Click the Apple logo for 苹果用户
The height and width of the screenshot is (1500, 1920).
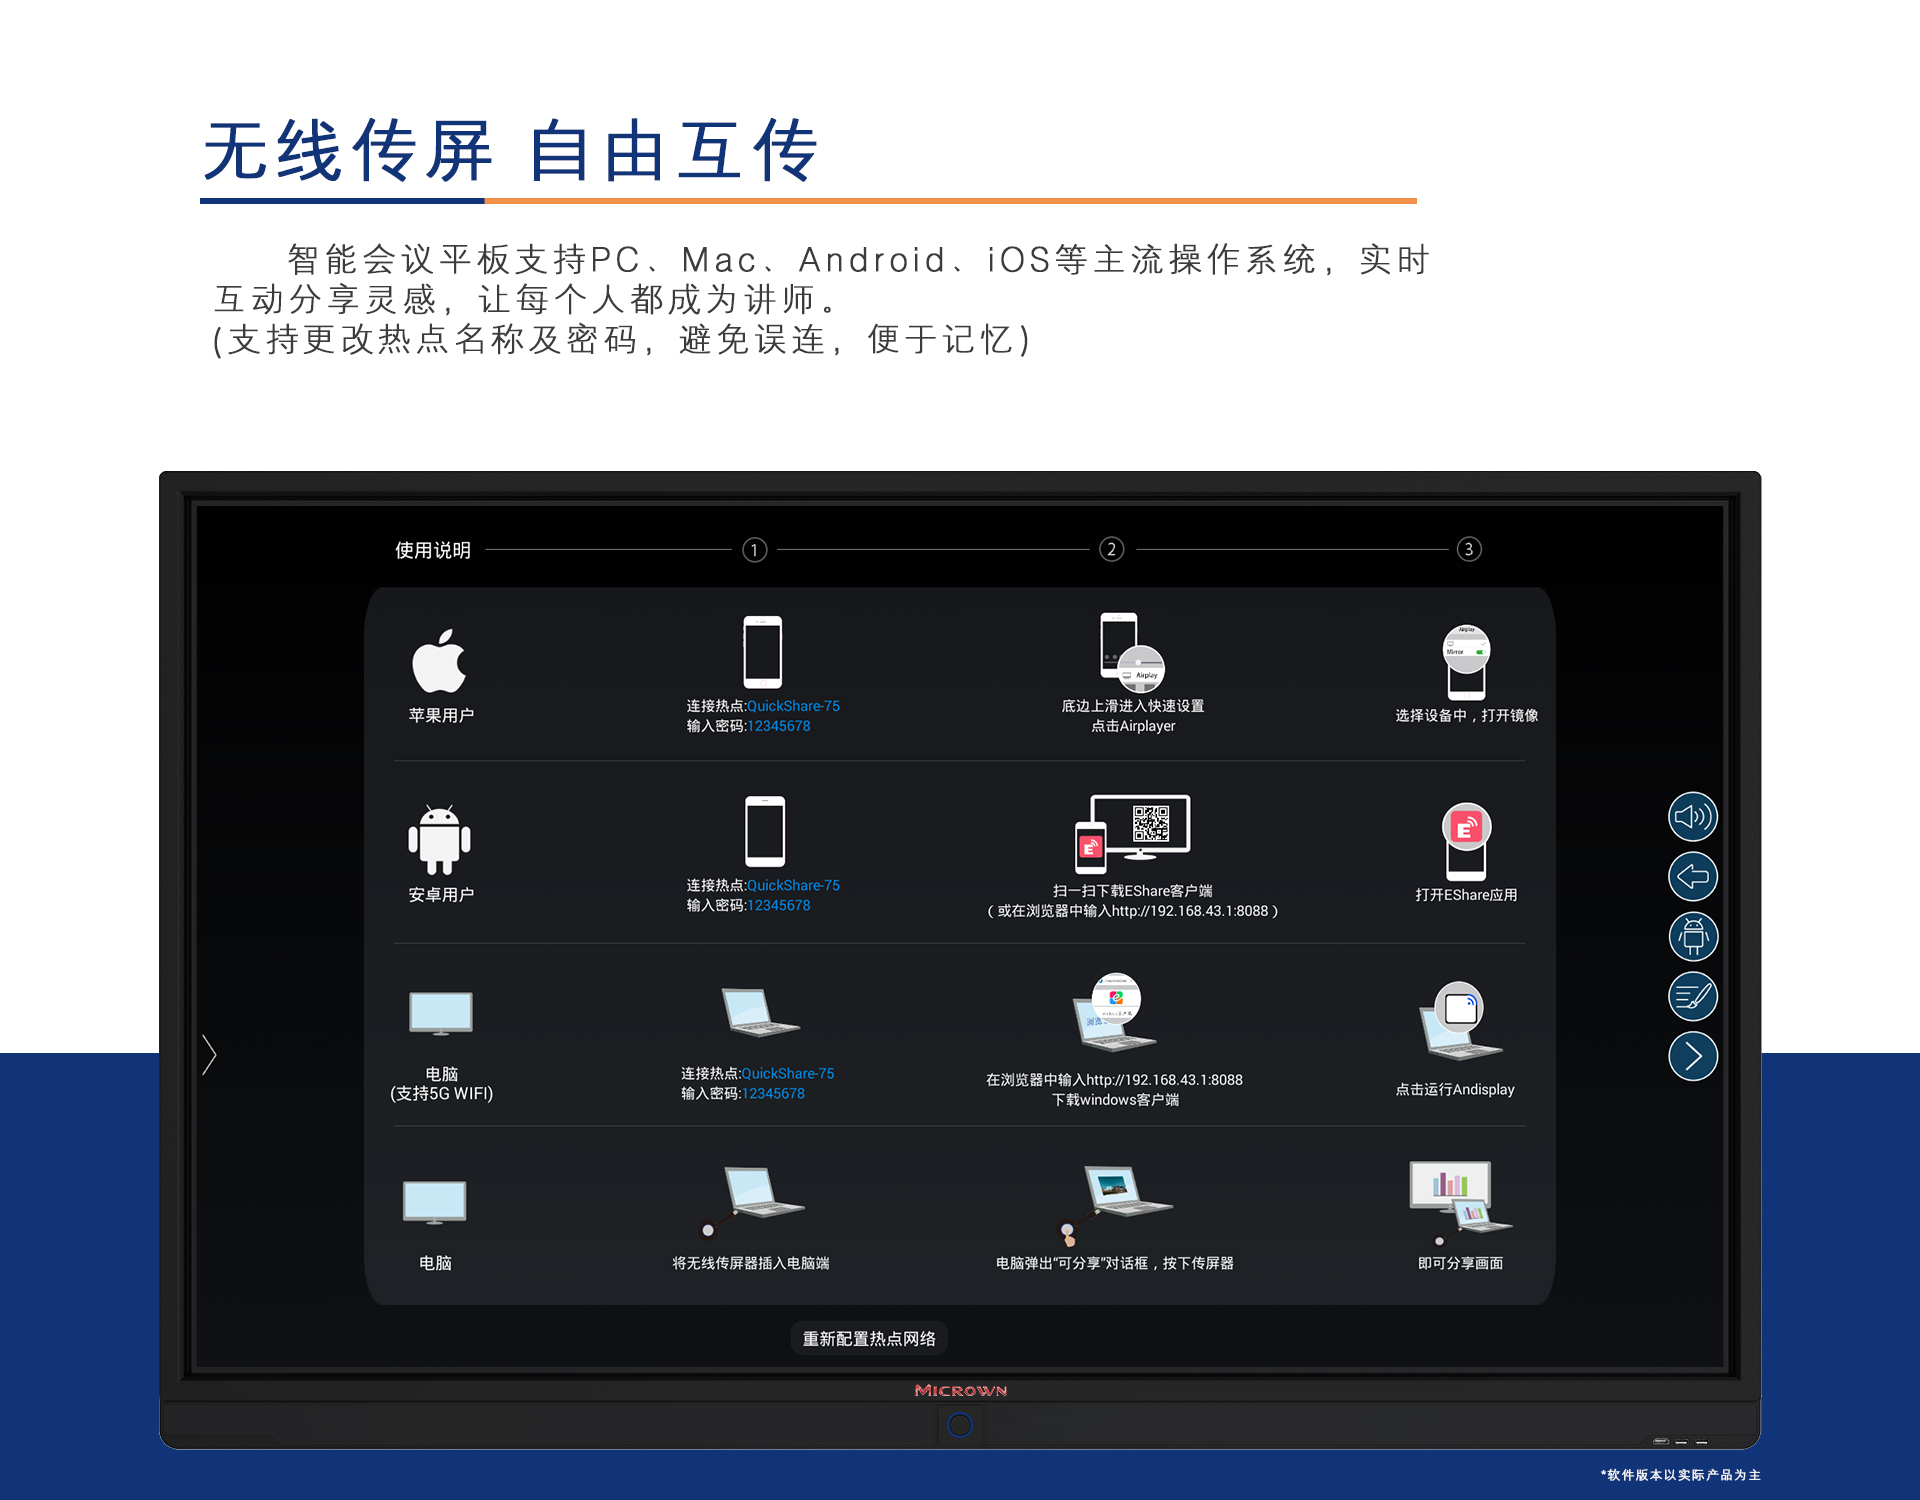(x=439, y=660)
